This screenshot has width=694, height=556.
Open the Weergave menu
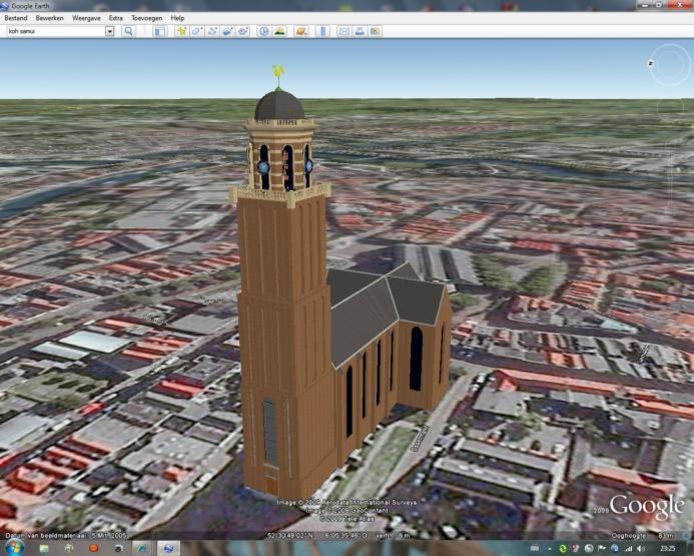(x=86, y=18)
